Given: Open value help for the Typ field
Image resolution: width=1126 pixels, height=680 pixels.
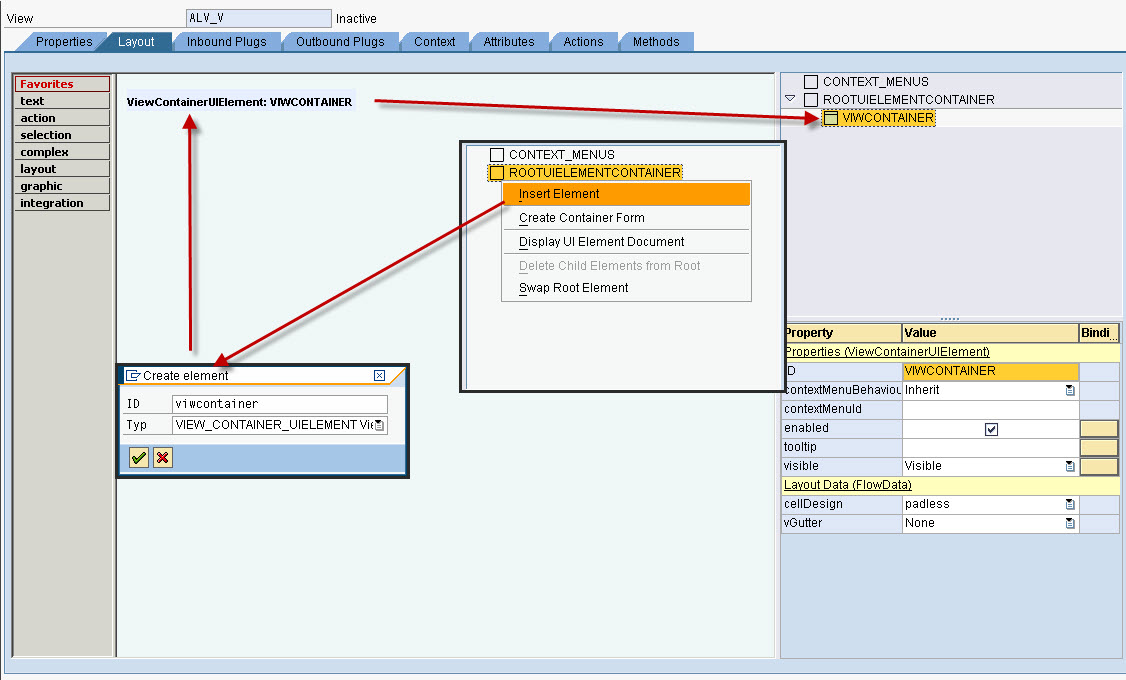Looking at the screenshot, I should [x=380, y=424].
